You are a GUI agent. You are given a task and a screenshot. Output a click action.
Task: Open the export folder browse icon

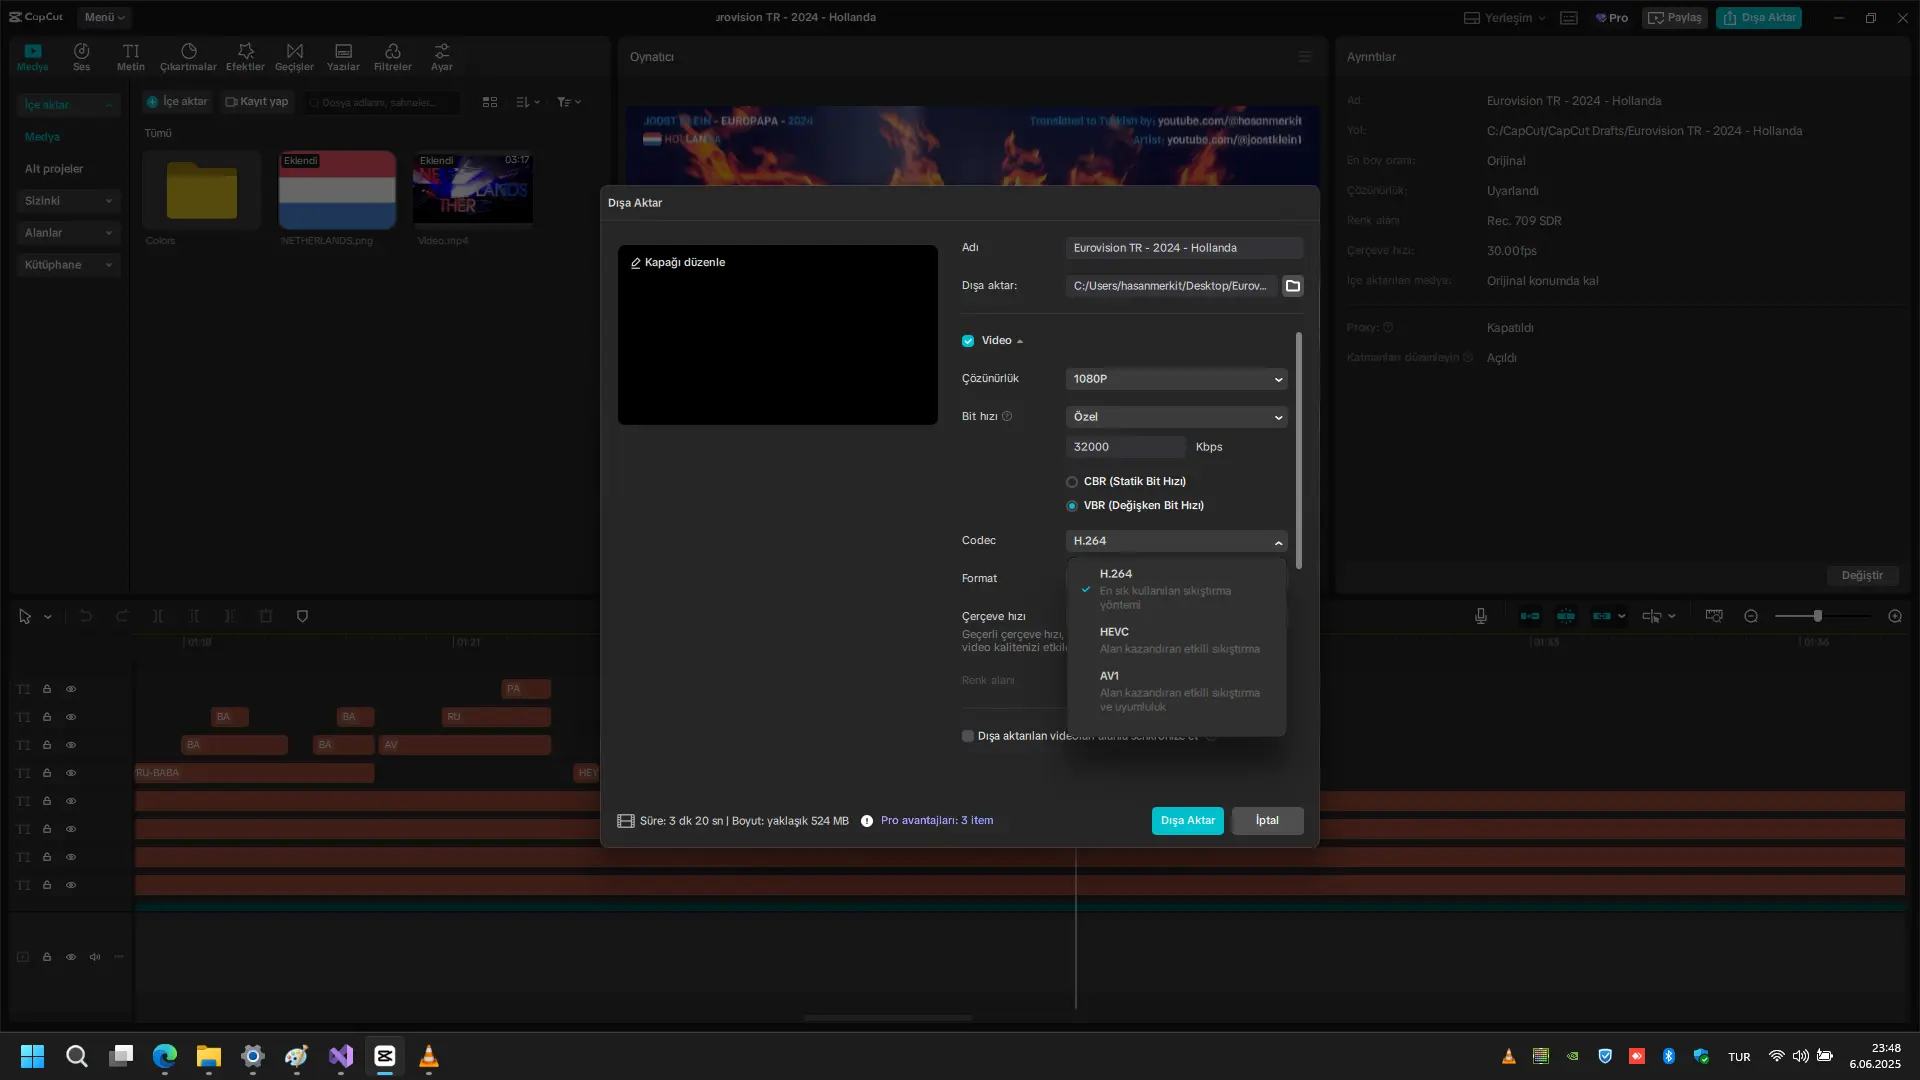1293,286
